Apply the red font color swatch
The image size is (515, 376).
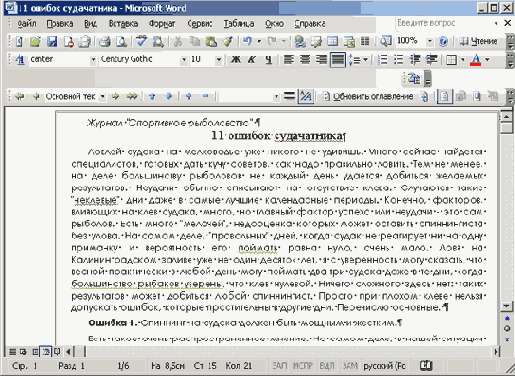pyautogui.click(x=476, y=60)
